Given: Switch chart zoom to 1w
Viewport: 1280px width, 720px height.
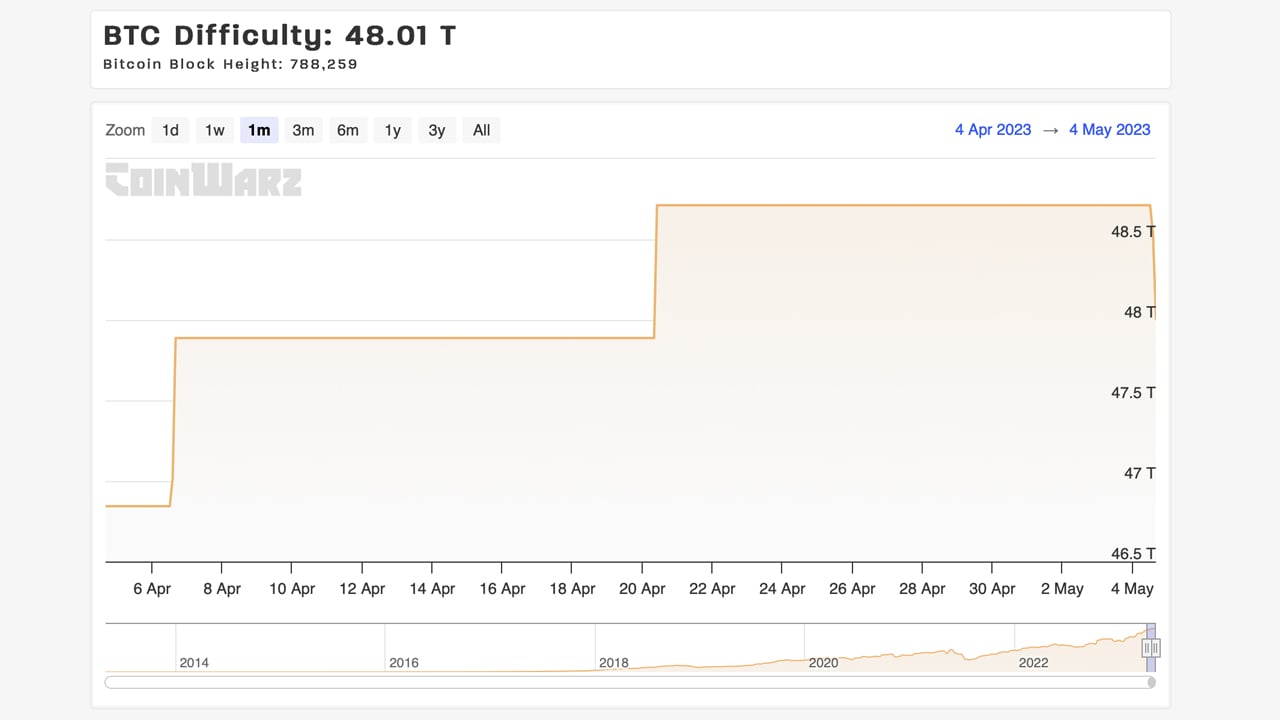Looking at the screenshot, I should pos(214,130).
